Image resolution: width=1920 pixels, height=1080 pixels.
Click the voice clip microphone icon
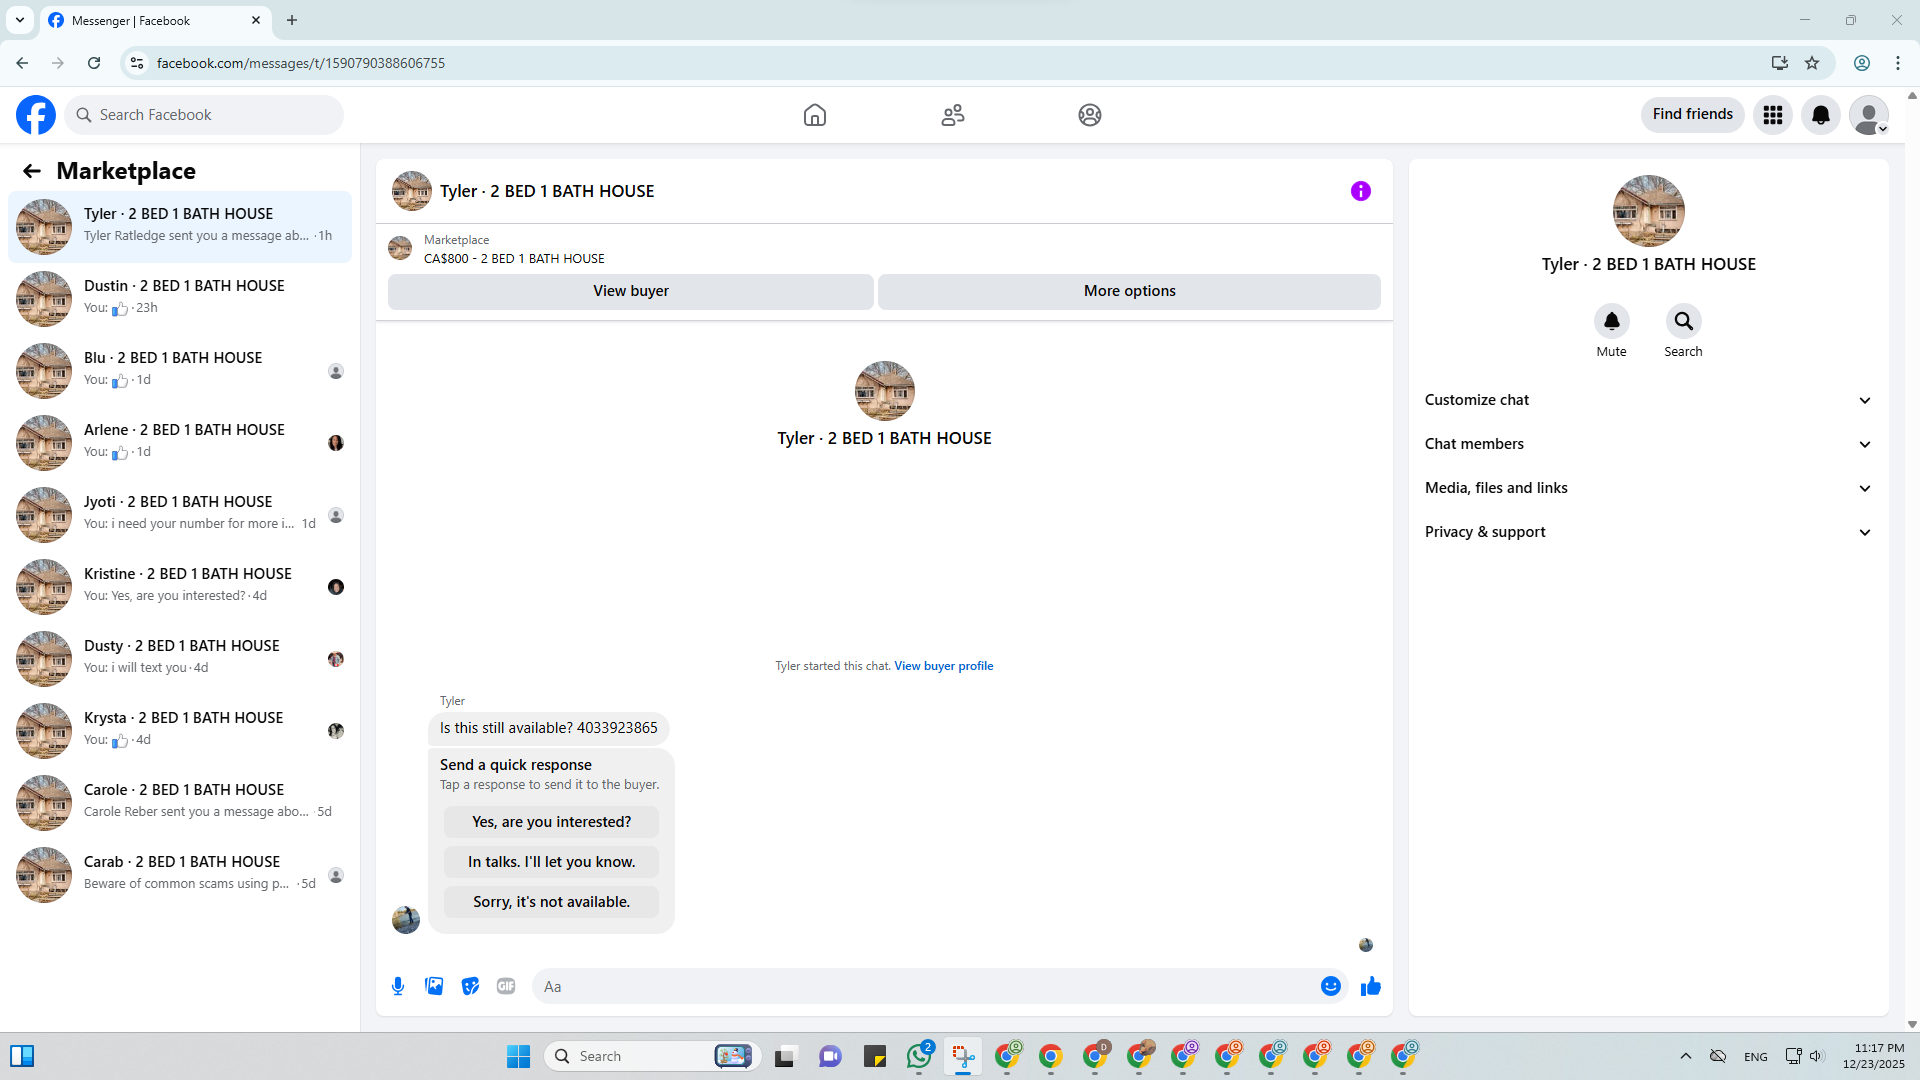pos(398,986)
